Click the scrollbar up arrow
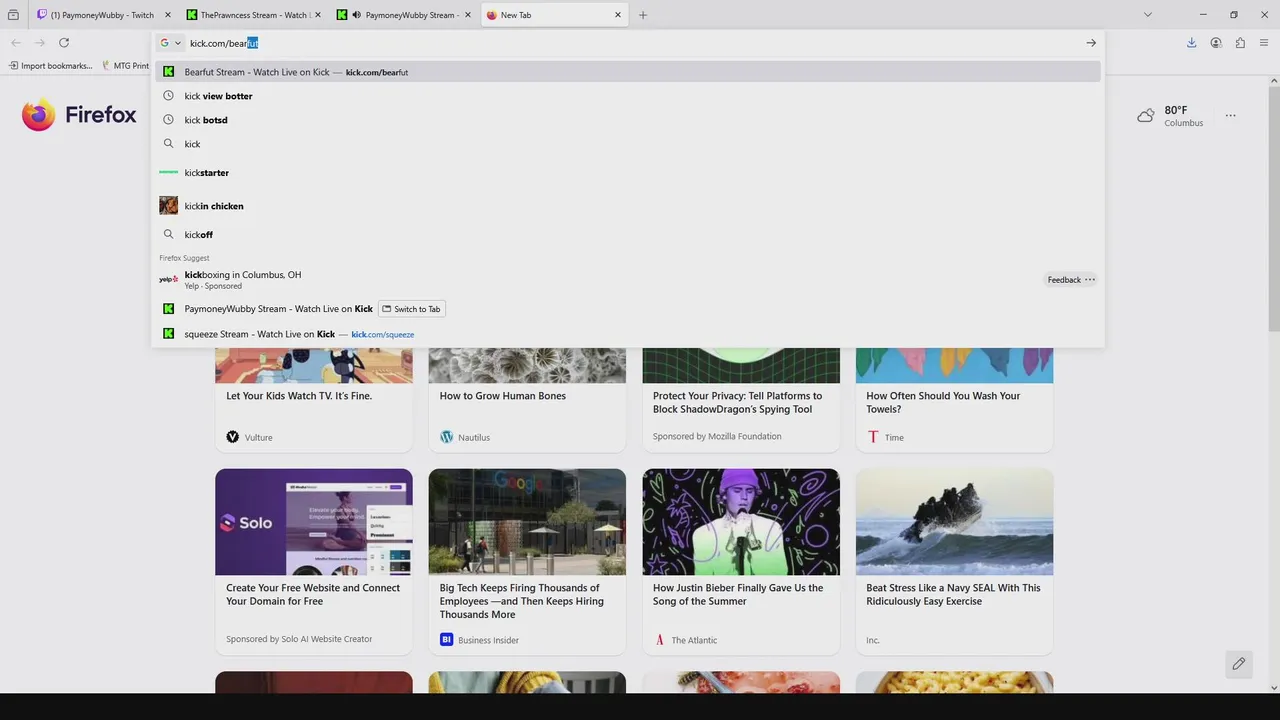 coord(1273,82)
